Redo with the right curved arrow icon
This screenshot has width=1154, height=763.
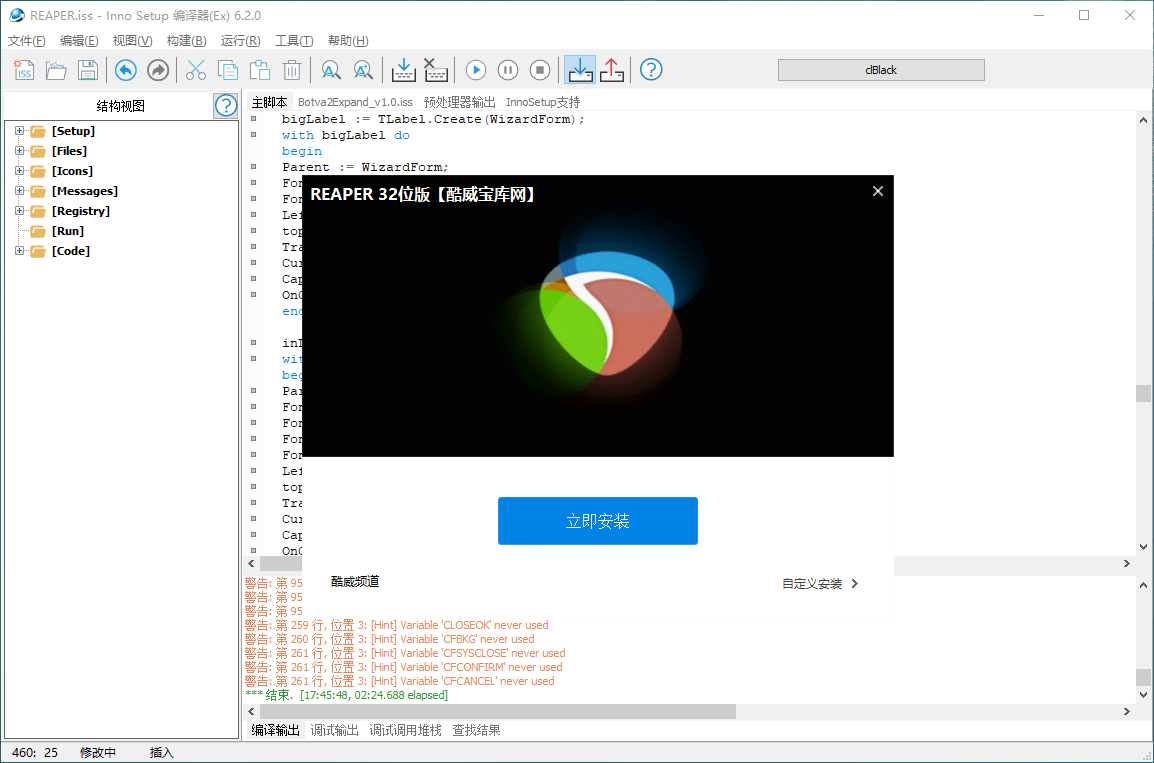click(x=158, y=70)
